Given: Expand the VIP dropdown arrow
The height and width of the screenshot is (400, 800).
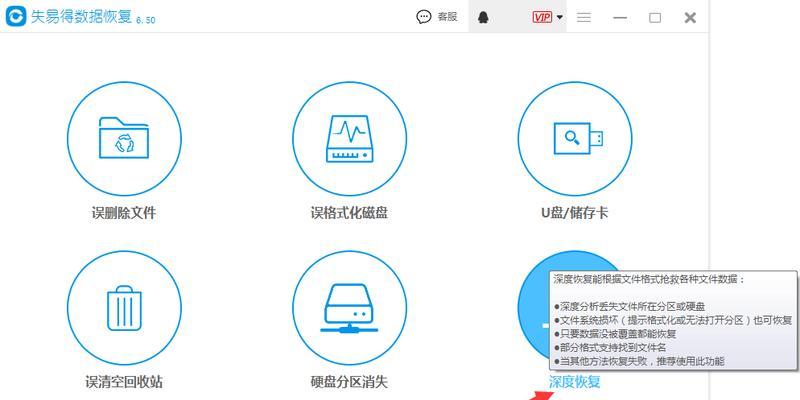Looking at the screenshot, I should click(560, 17).
